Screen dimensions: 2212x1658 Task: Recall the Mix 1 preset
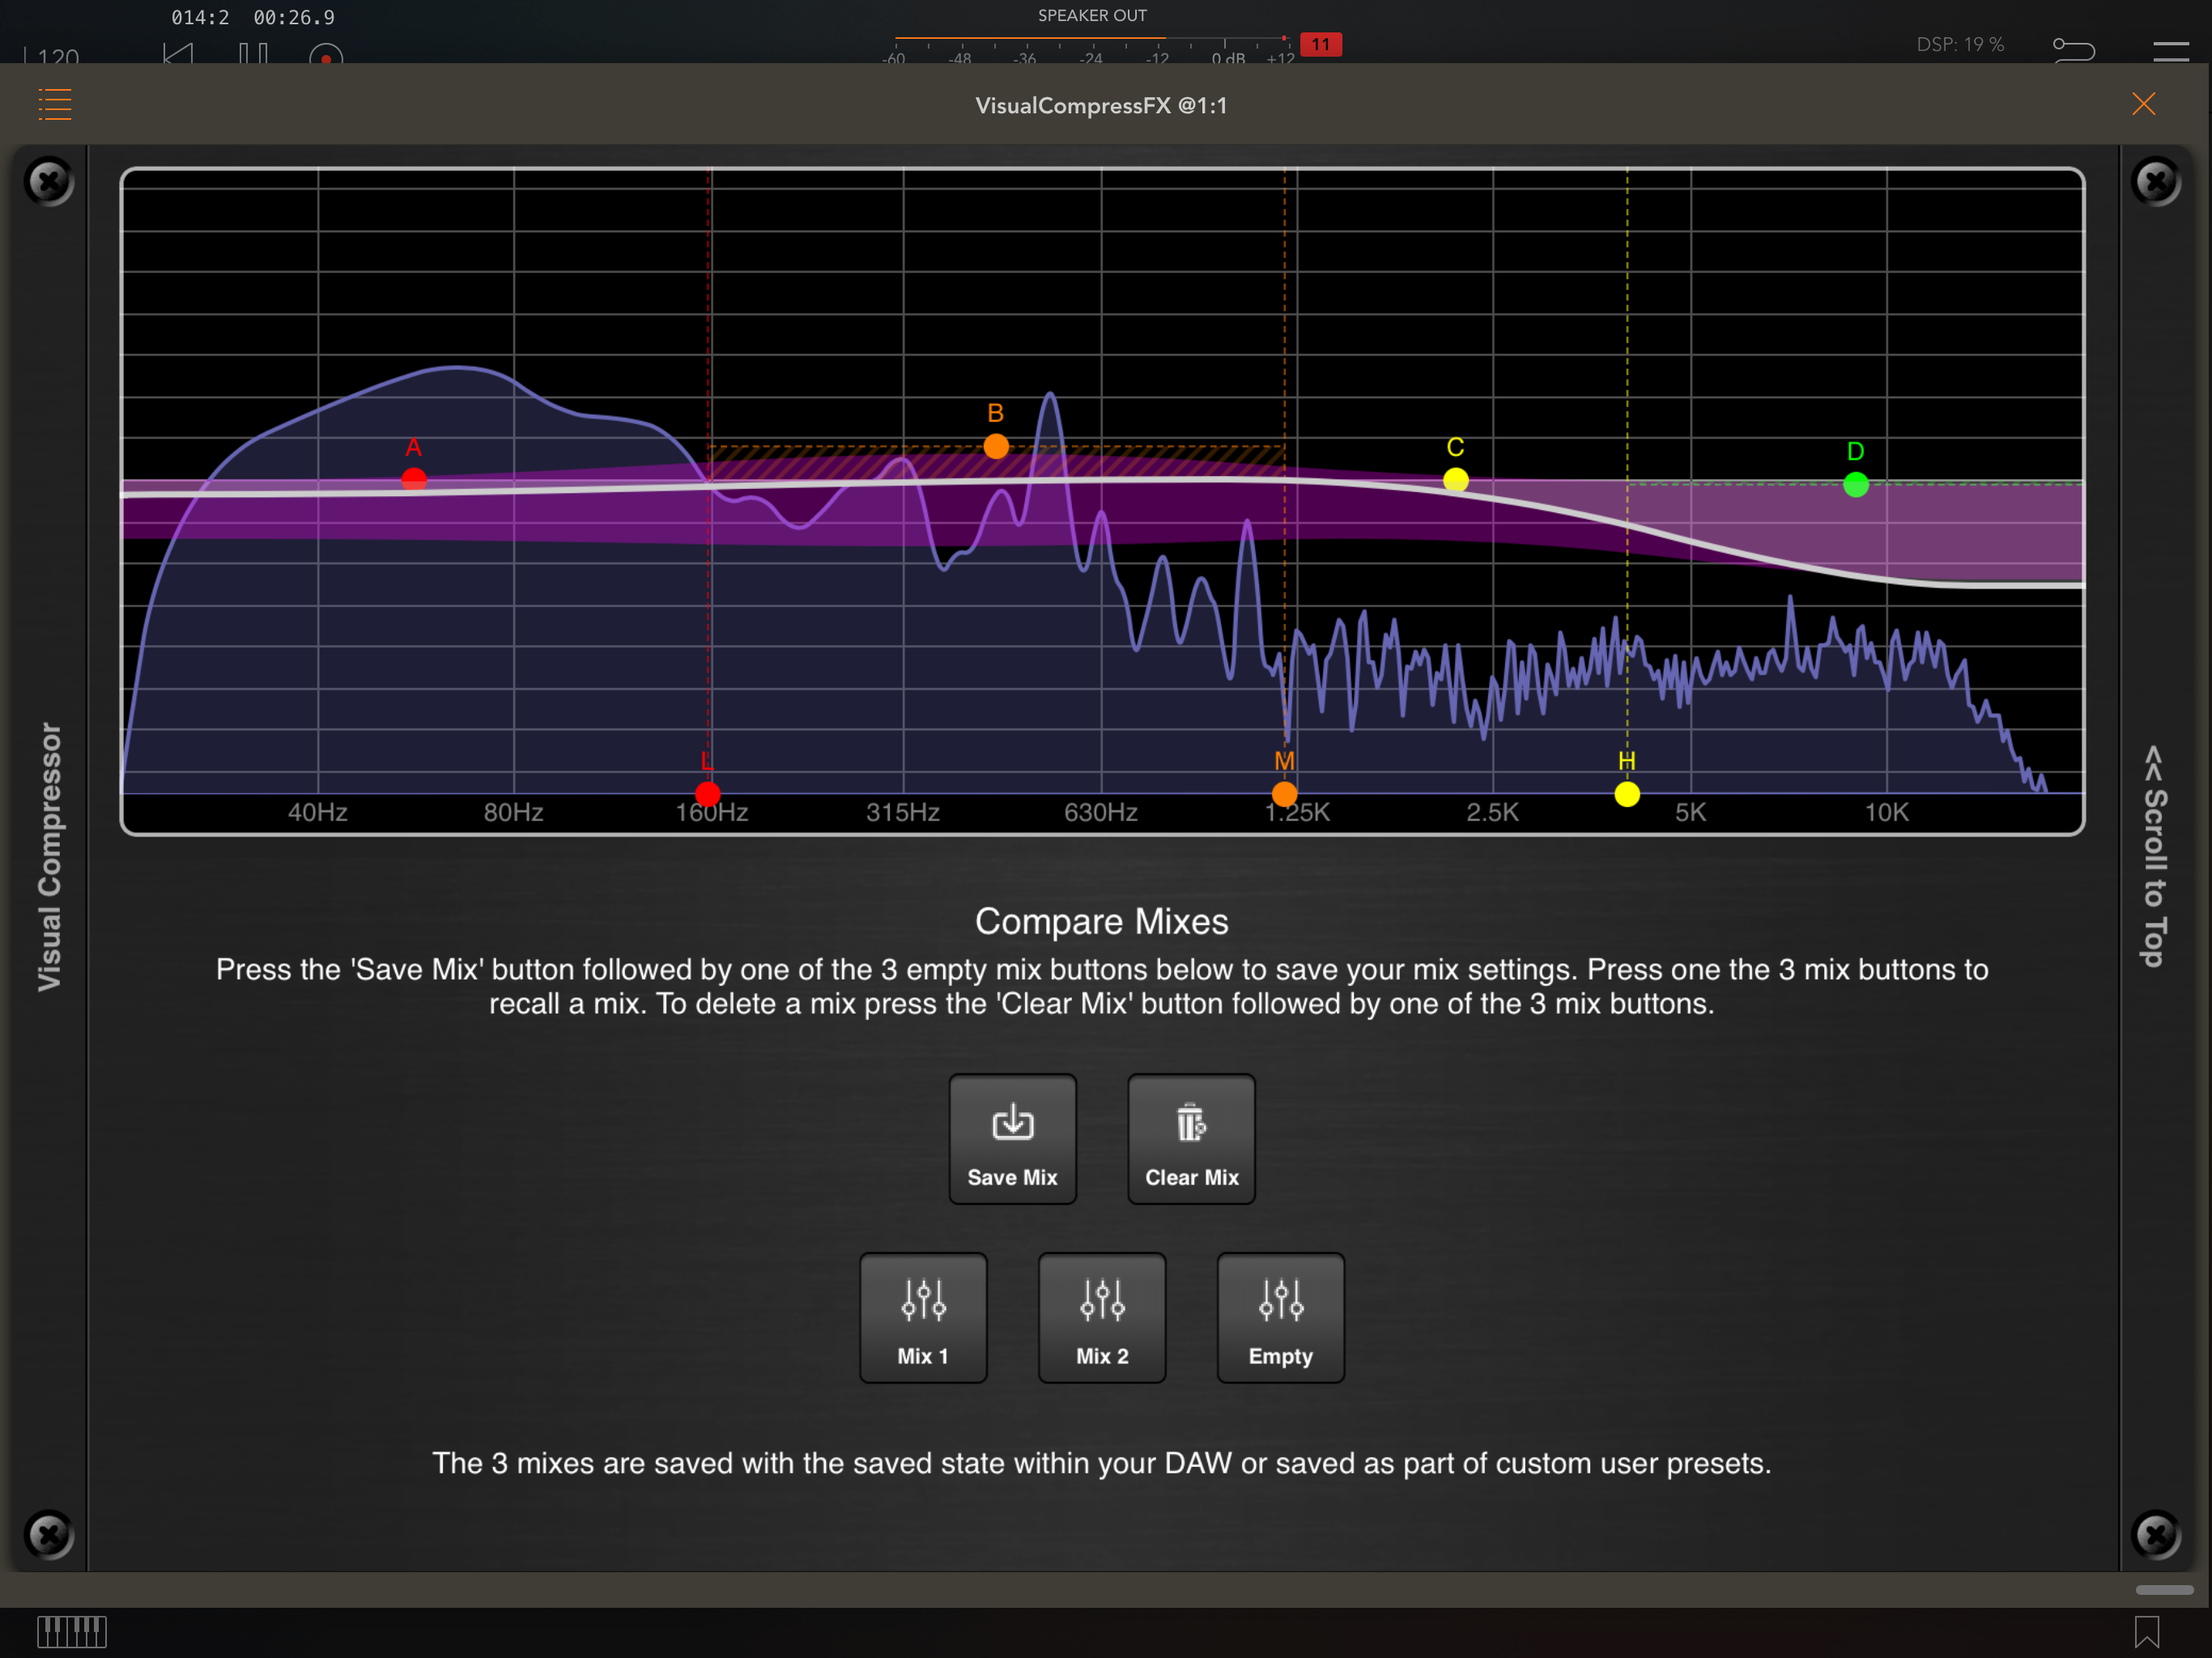pos(922,1317)
